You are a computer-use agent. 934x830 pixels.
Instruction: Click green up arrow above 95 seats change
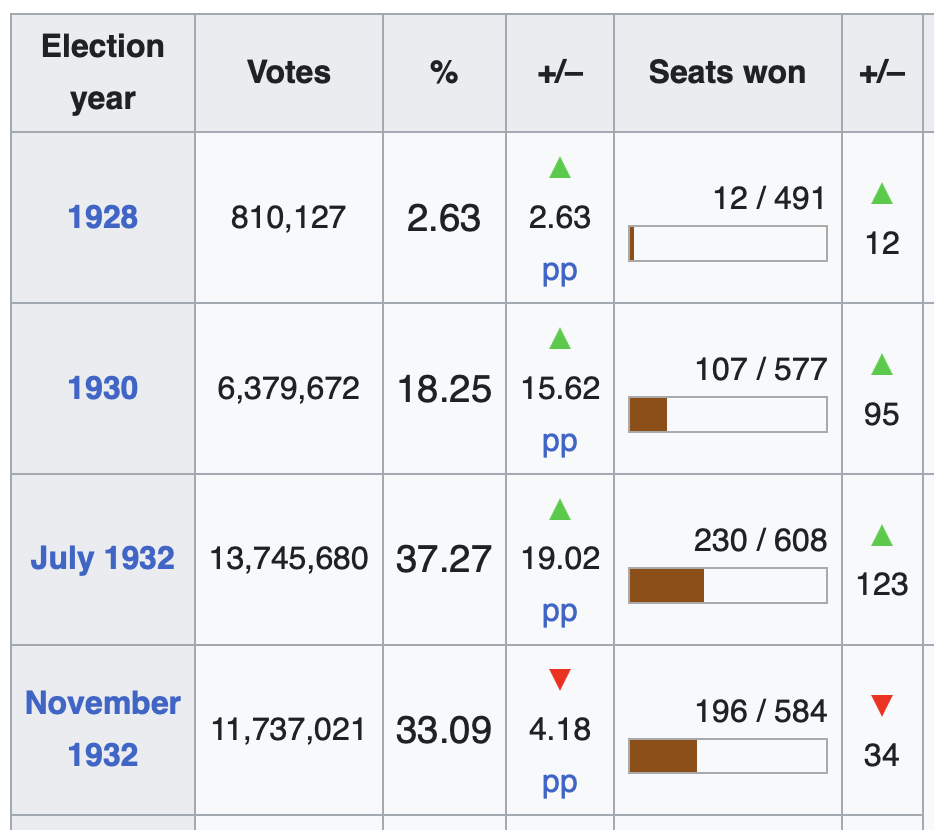(881, 365)
